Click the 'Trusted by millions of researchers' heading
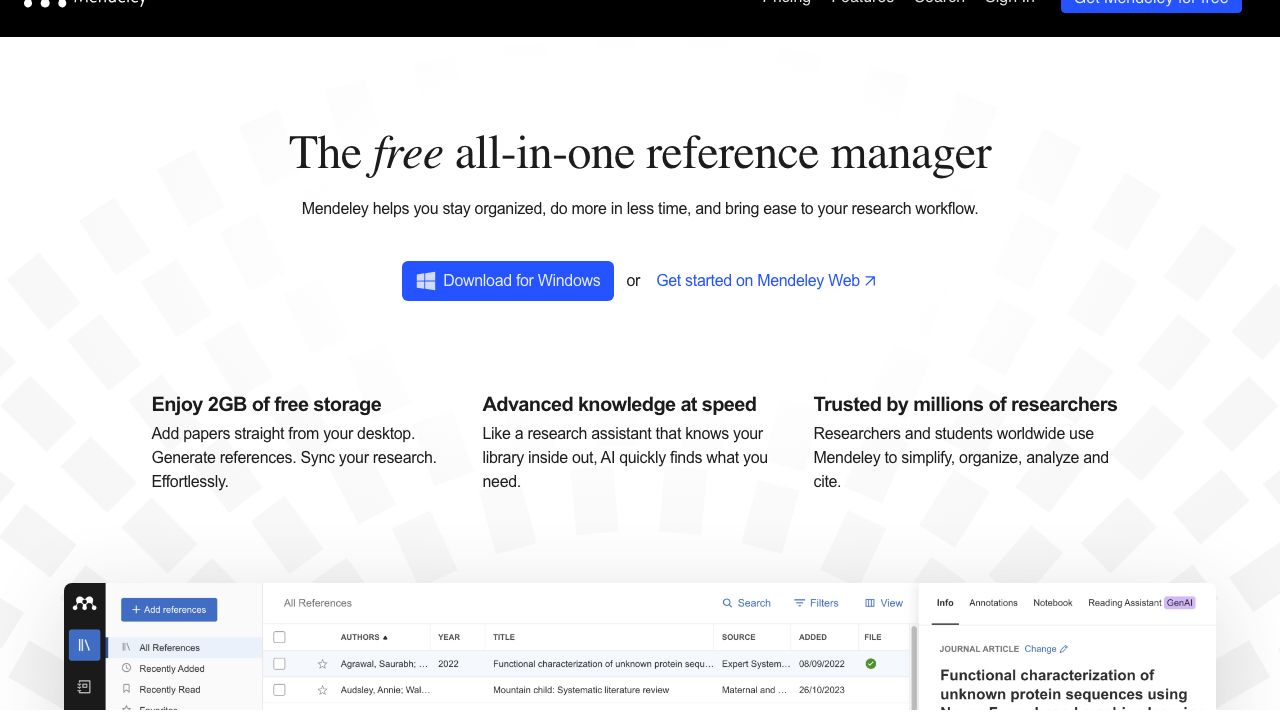The height and width of the screenshot is (720, 1280). [x=965, y=404]
